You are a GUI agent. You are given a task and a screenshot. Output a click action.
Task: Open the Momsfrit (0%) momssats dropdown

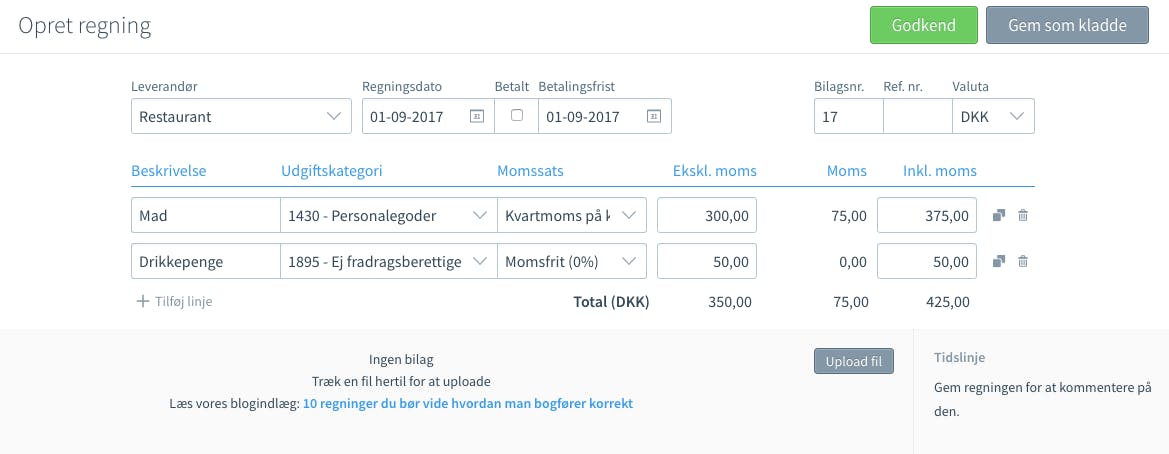tap(572, 262)
